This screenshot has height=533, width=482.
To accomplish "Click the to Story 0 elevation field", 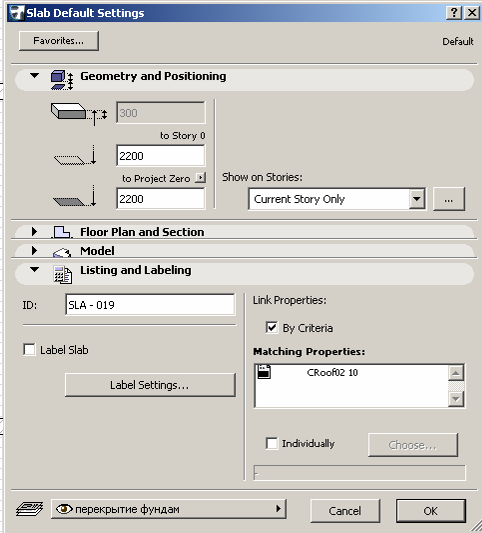I will pos(161,156).
